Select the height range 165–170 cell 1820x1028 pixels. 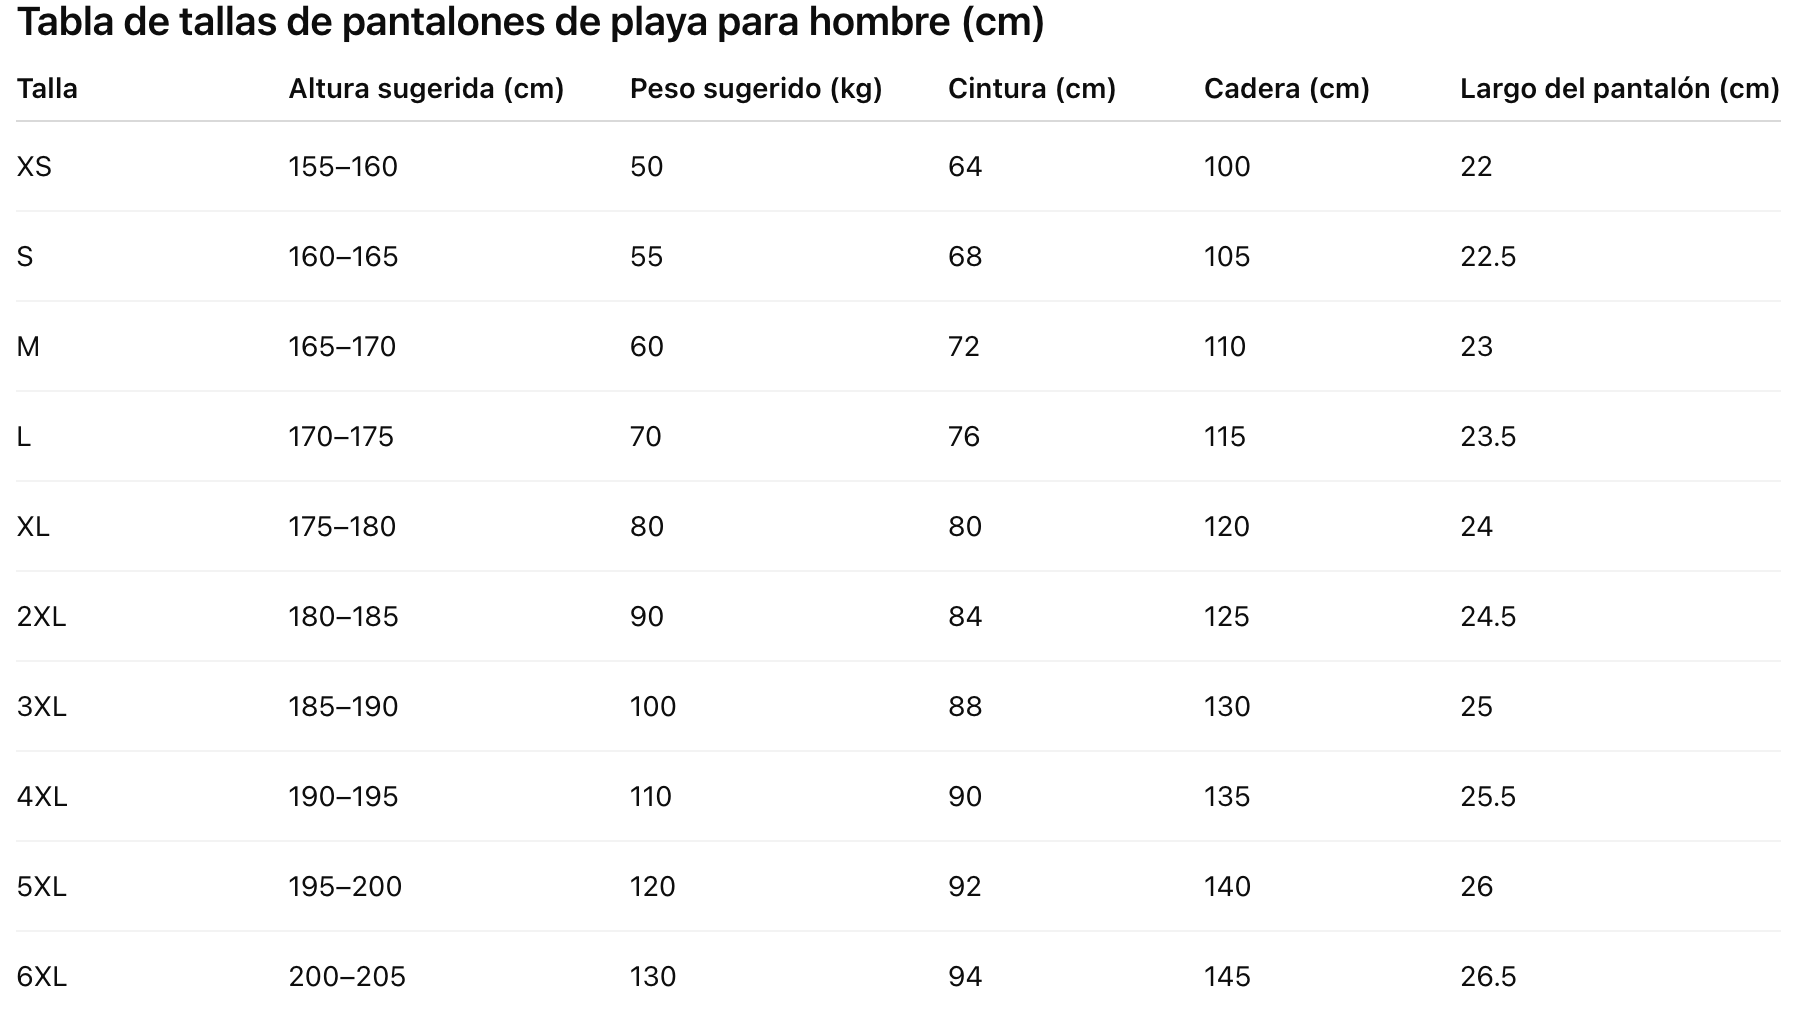(342, 347)
